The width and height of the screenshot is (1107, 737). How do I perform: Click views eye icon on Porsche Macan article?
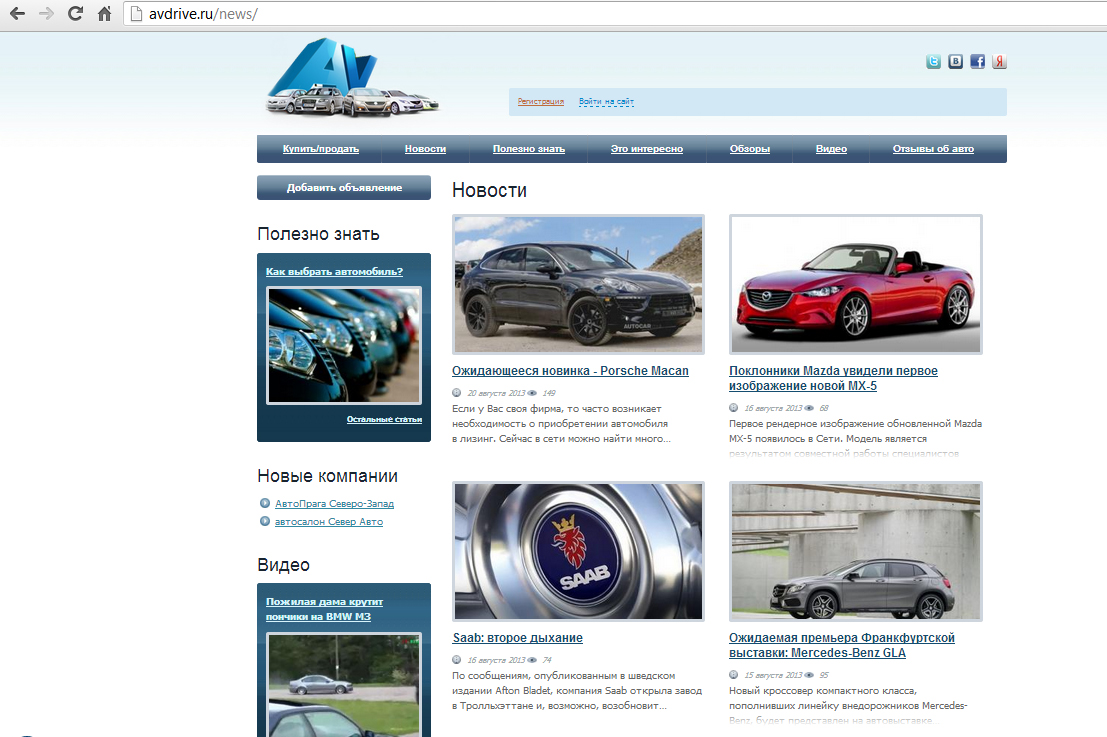tap(532, 393)
